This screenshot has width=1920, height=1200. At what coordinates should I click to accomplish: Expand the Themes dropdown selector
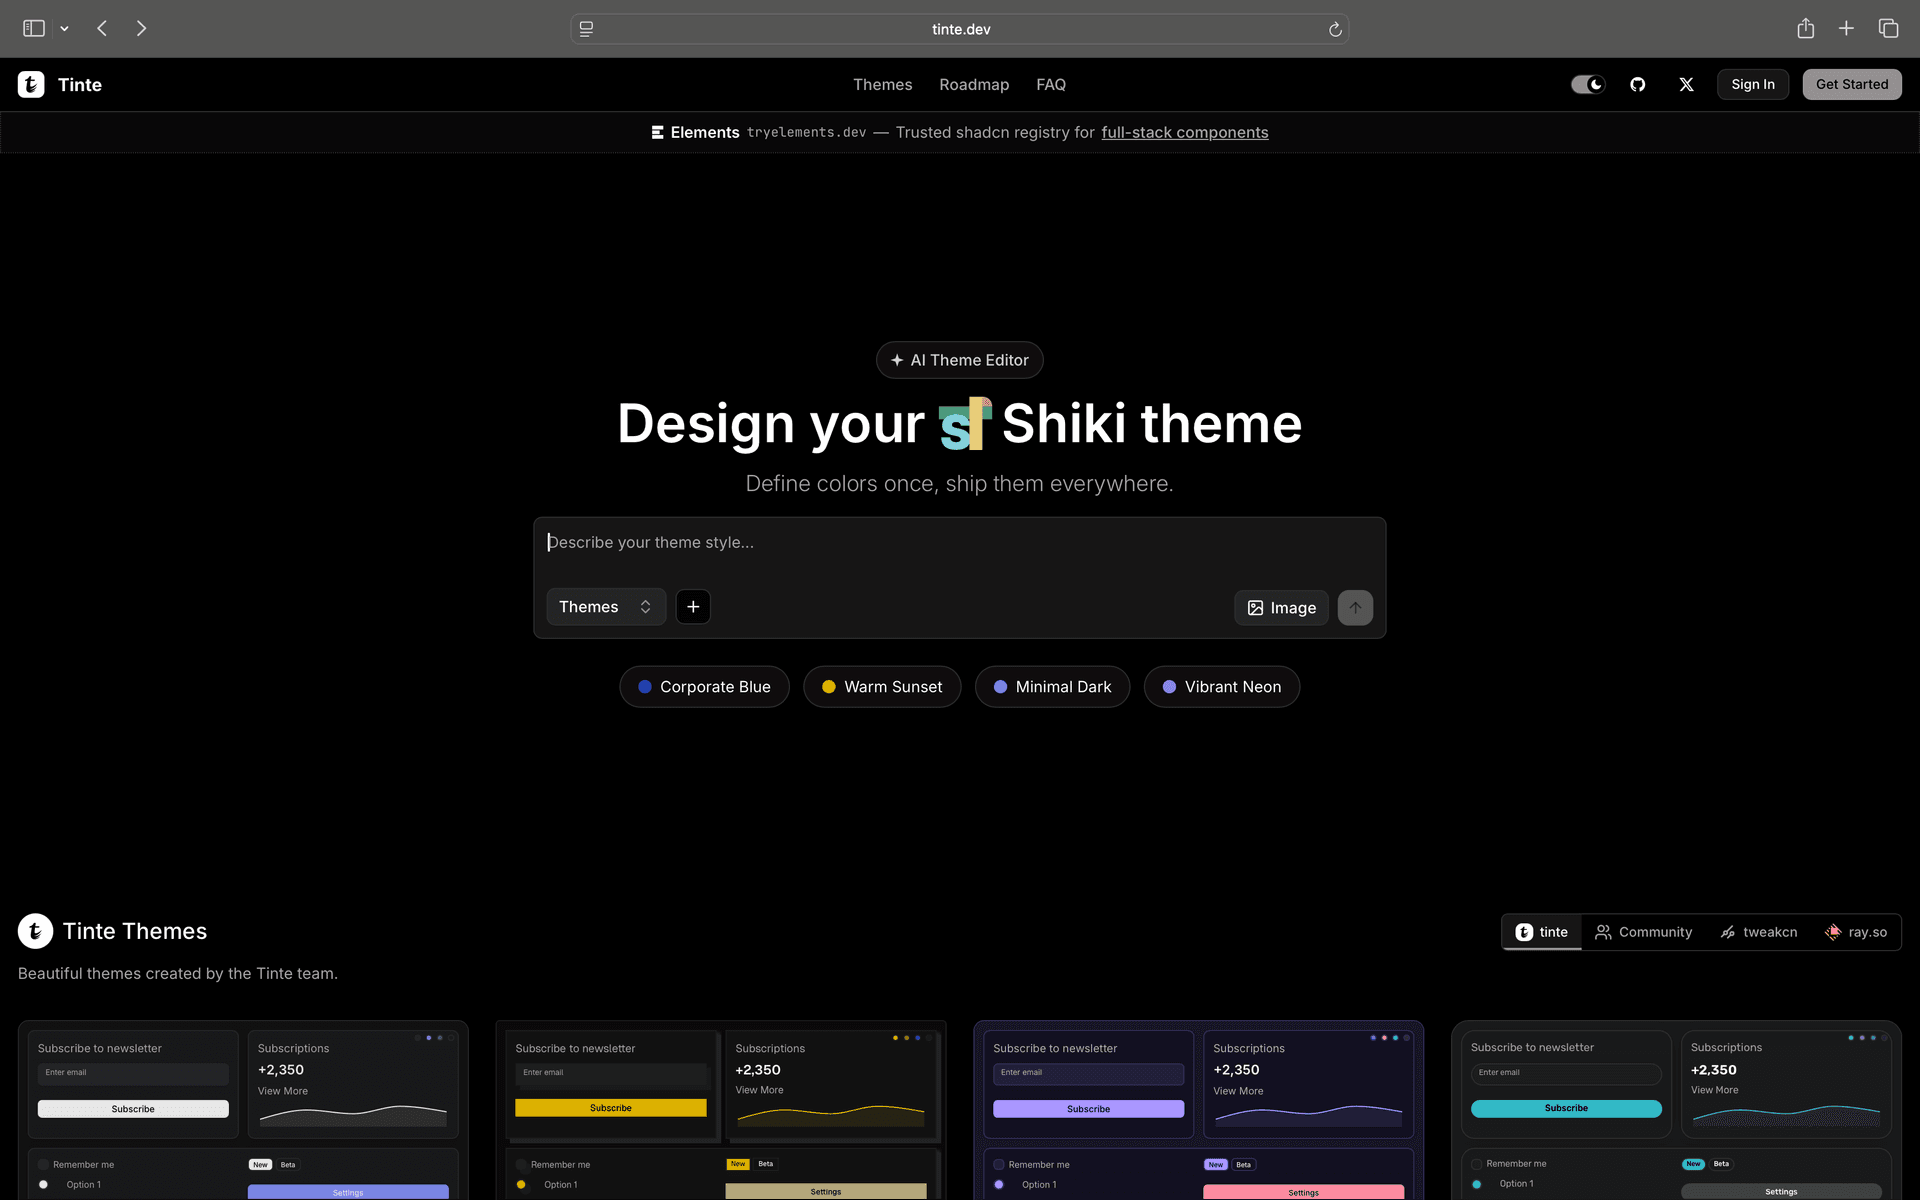point(605,607)
